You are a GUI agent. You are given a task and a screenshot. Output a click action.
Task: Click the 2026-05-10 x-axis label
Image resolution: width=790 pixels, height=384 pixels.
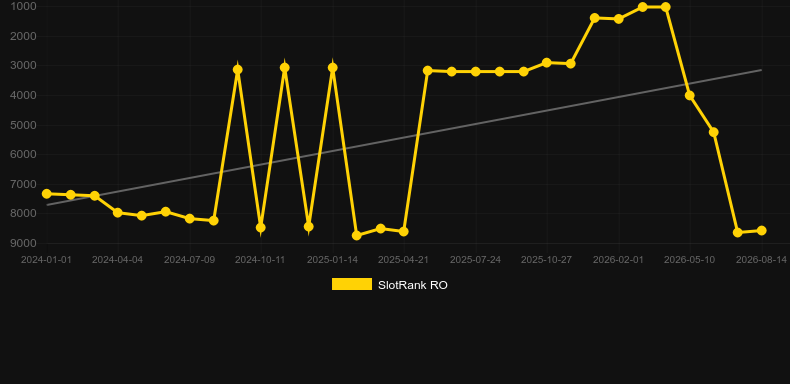[689, 260]
